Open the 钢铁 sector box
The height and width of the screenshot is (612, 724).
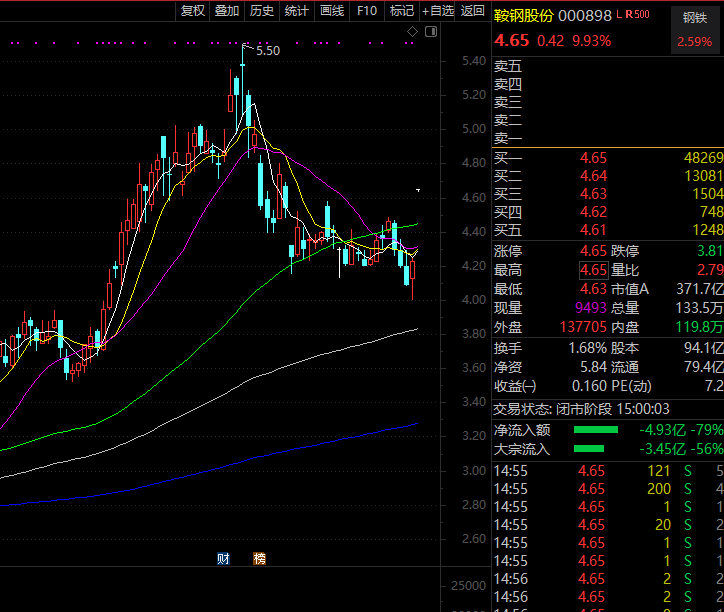pyautogui.click(x=694, y=17)
